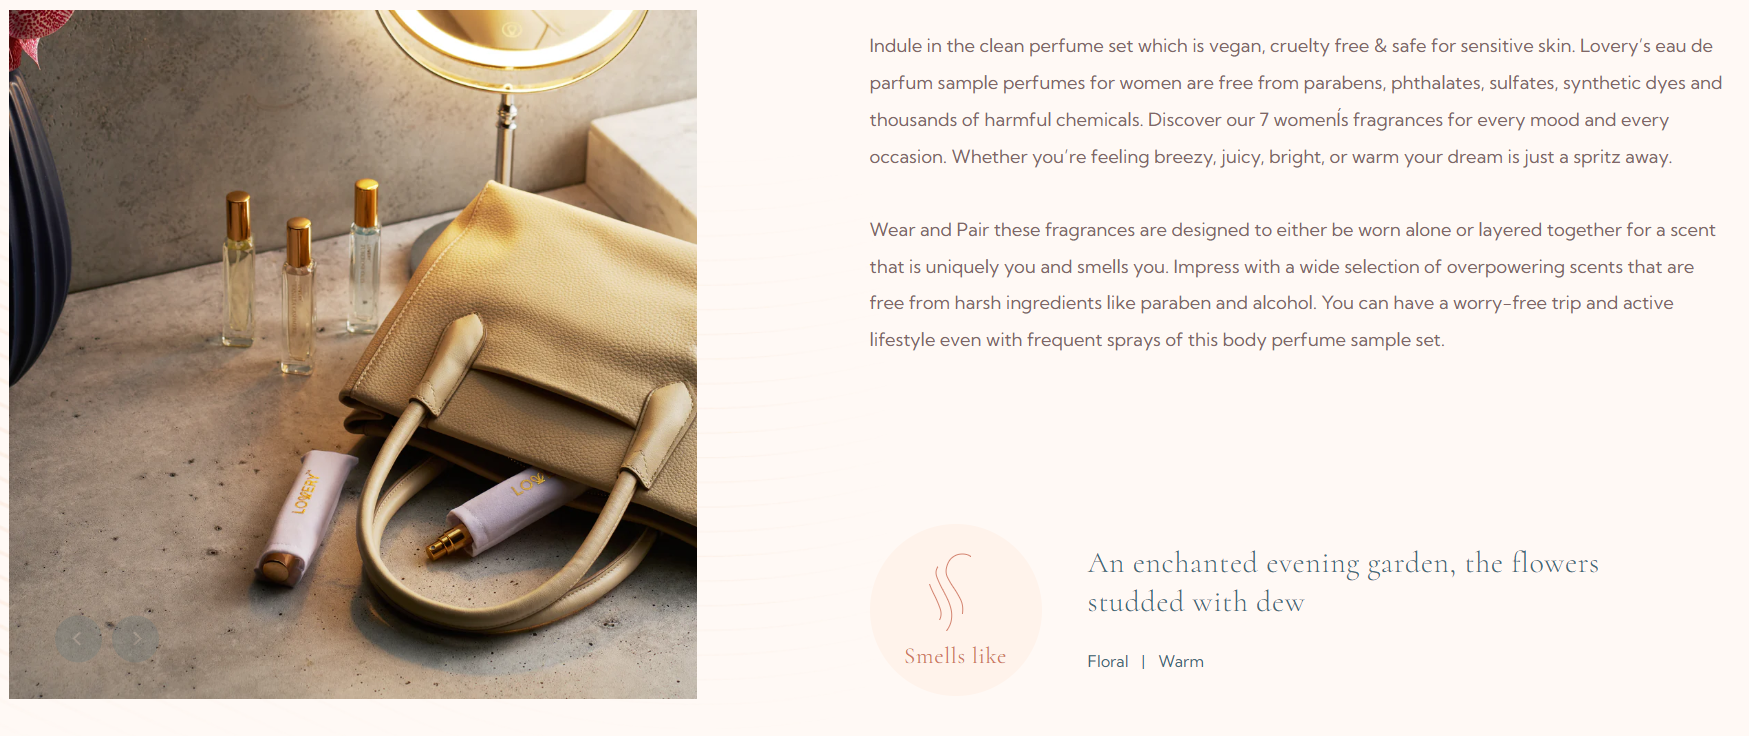Click the enchanted evening garden headline
The image size is (1749, 736).
tap(1342, 582)
